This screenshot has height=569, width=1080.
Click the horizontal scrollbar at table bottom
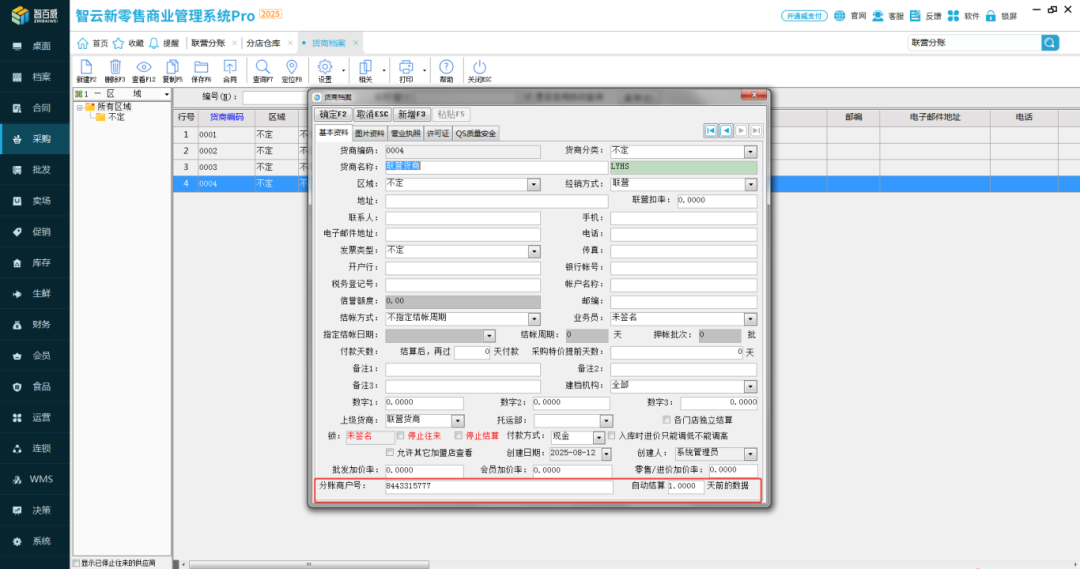pyautogui.click(x=309, y=564)
